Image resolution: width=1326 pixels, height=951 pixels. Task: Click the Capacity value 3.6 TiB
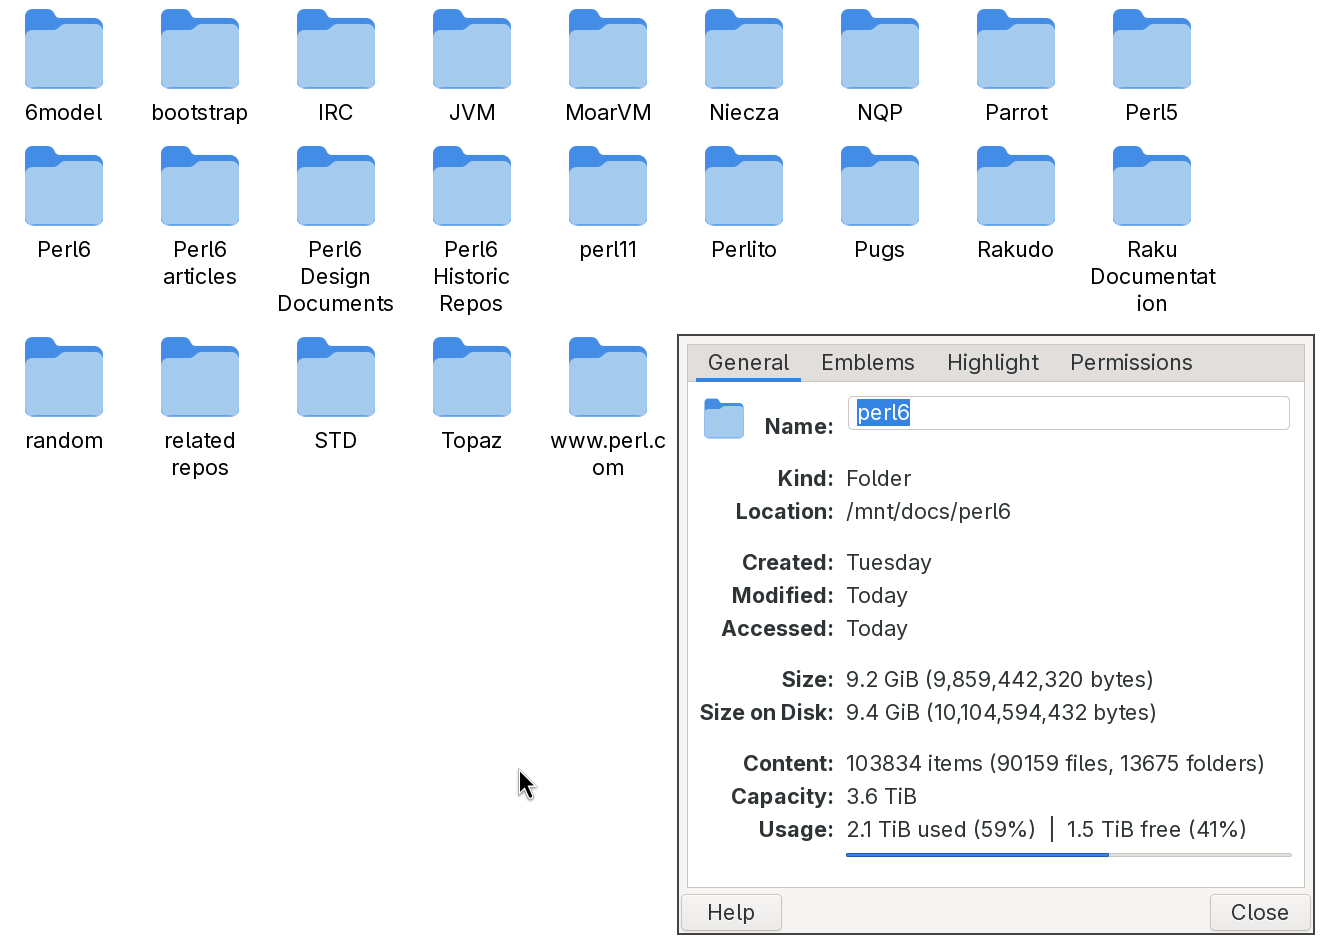tap(881, 797)
